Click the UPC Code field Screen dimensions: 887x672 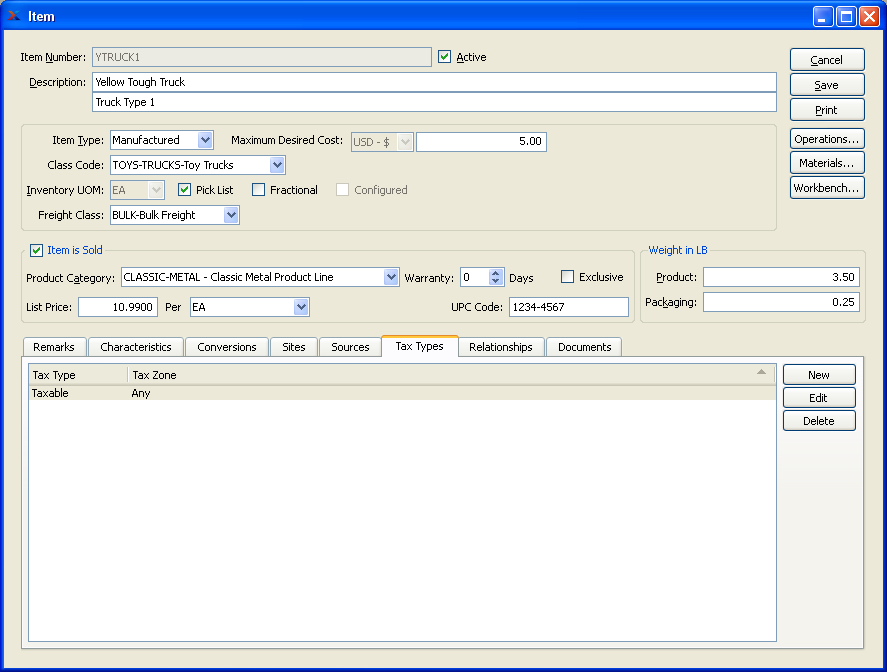click(x=569, y=307)
